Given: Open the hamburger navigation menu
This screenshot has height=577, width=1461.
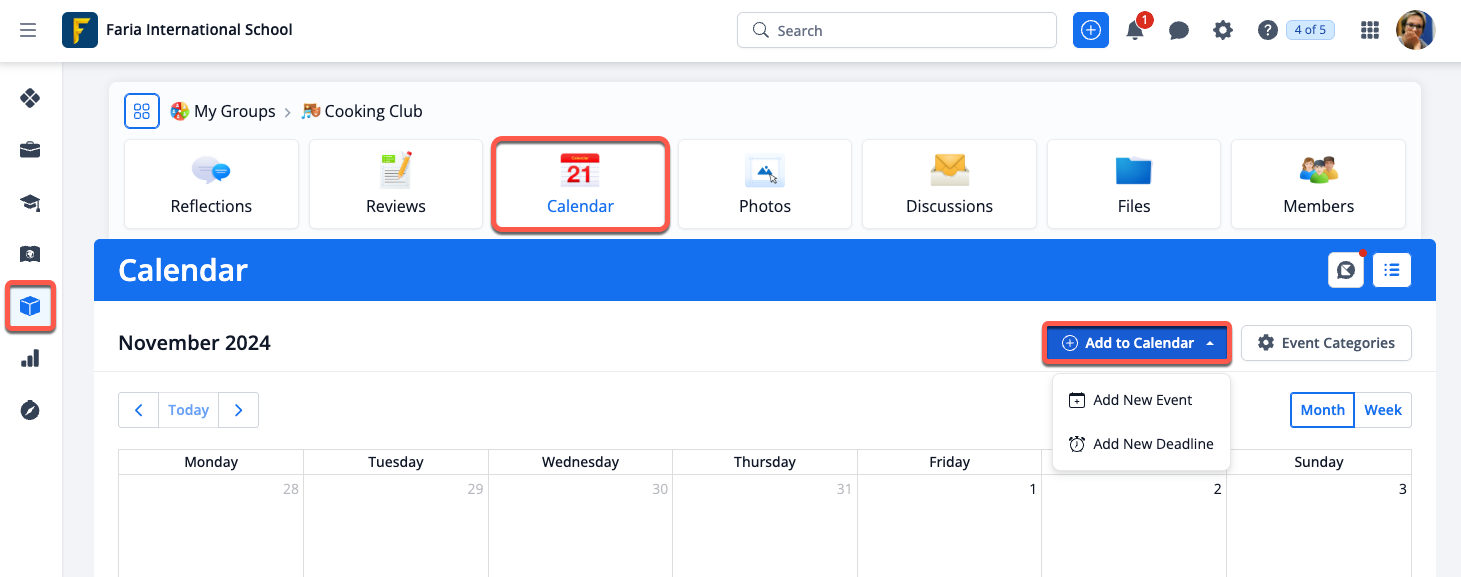Looking at the screenshot, I should click(x=28, y=30).
